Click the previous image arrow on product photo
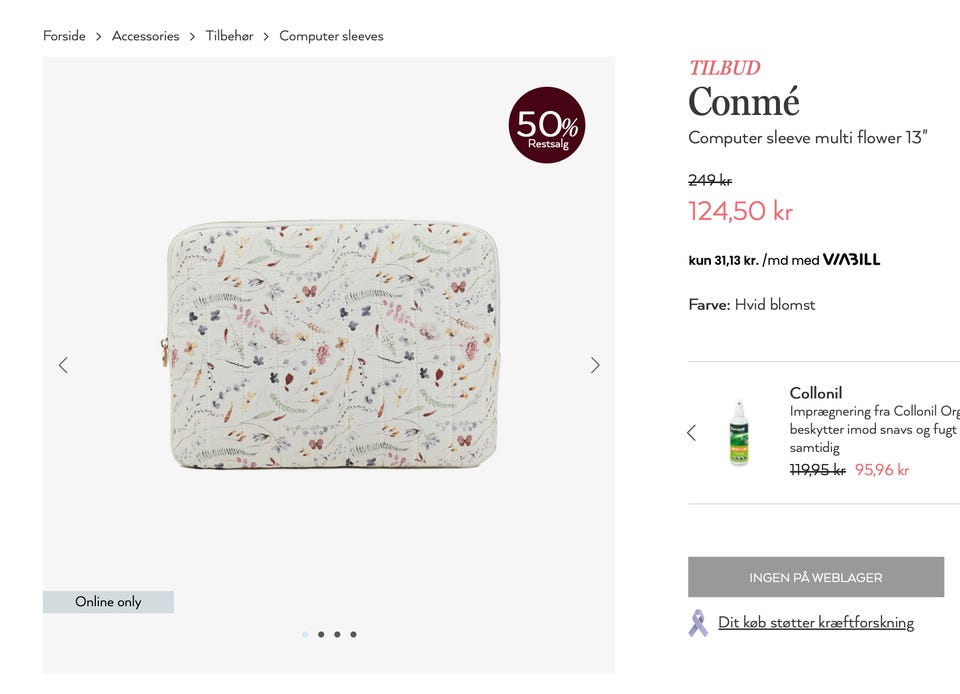This screenshot has height=694, width=960. pos(63,365)
